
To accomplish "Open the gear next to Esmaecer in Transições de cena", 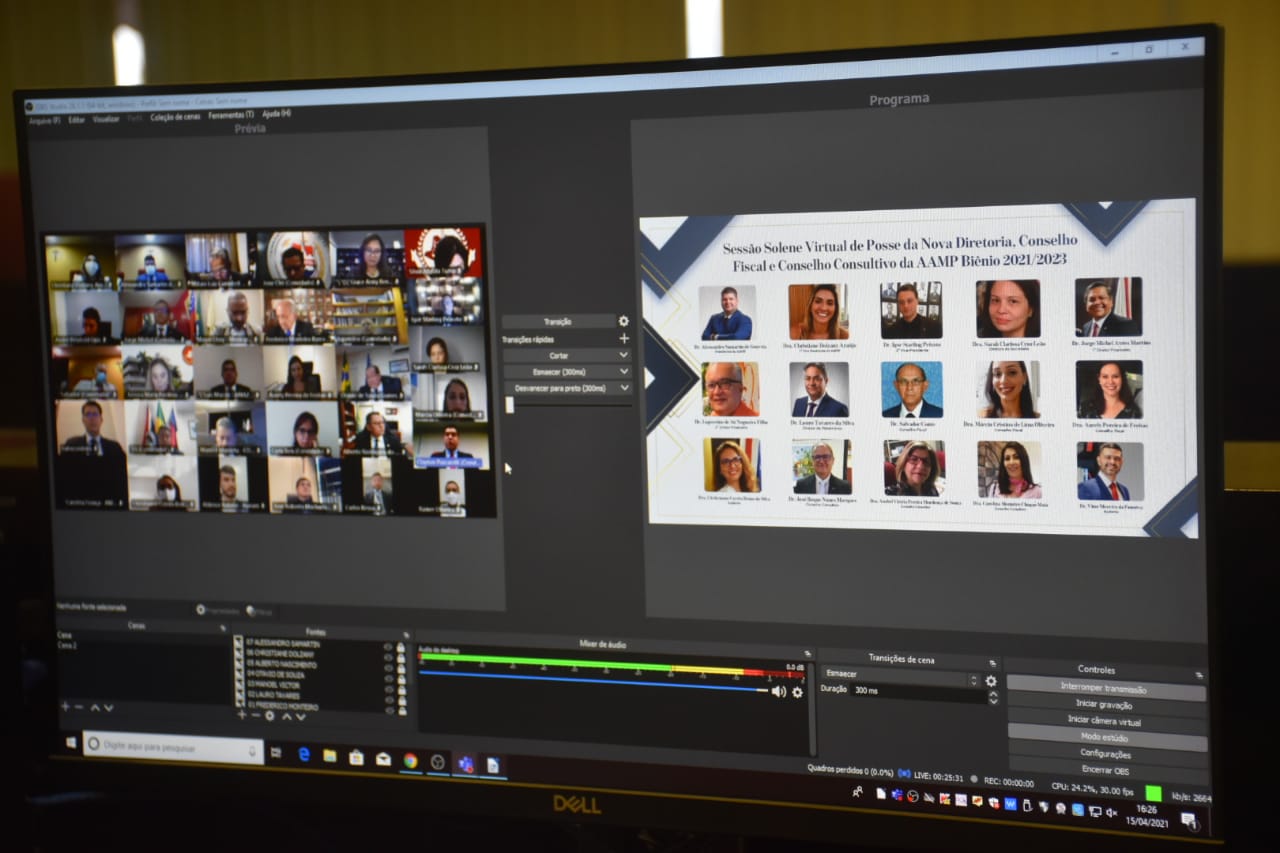I will 991,681.
